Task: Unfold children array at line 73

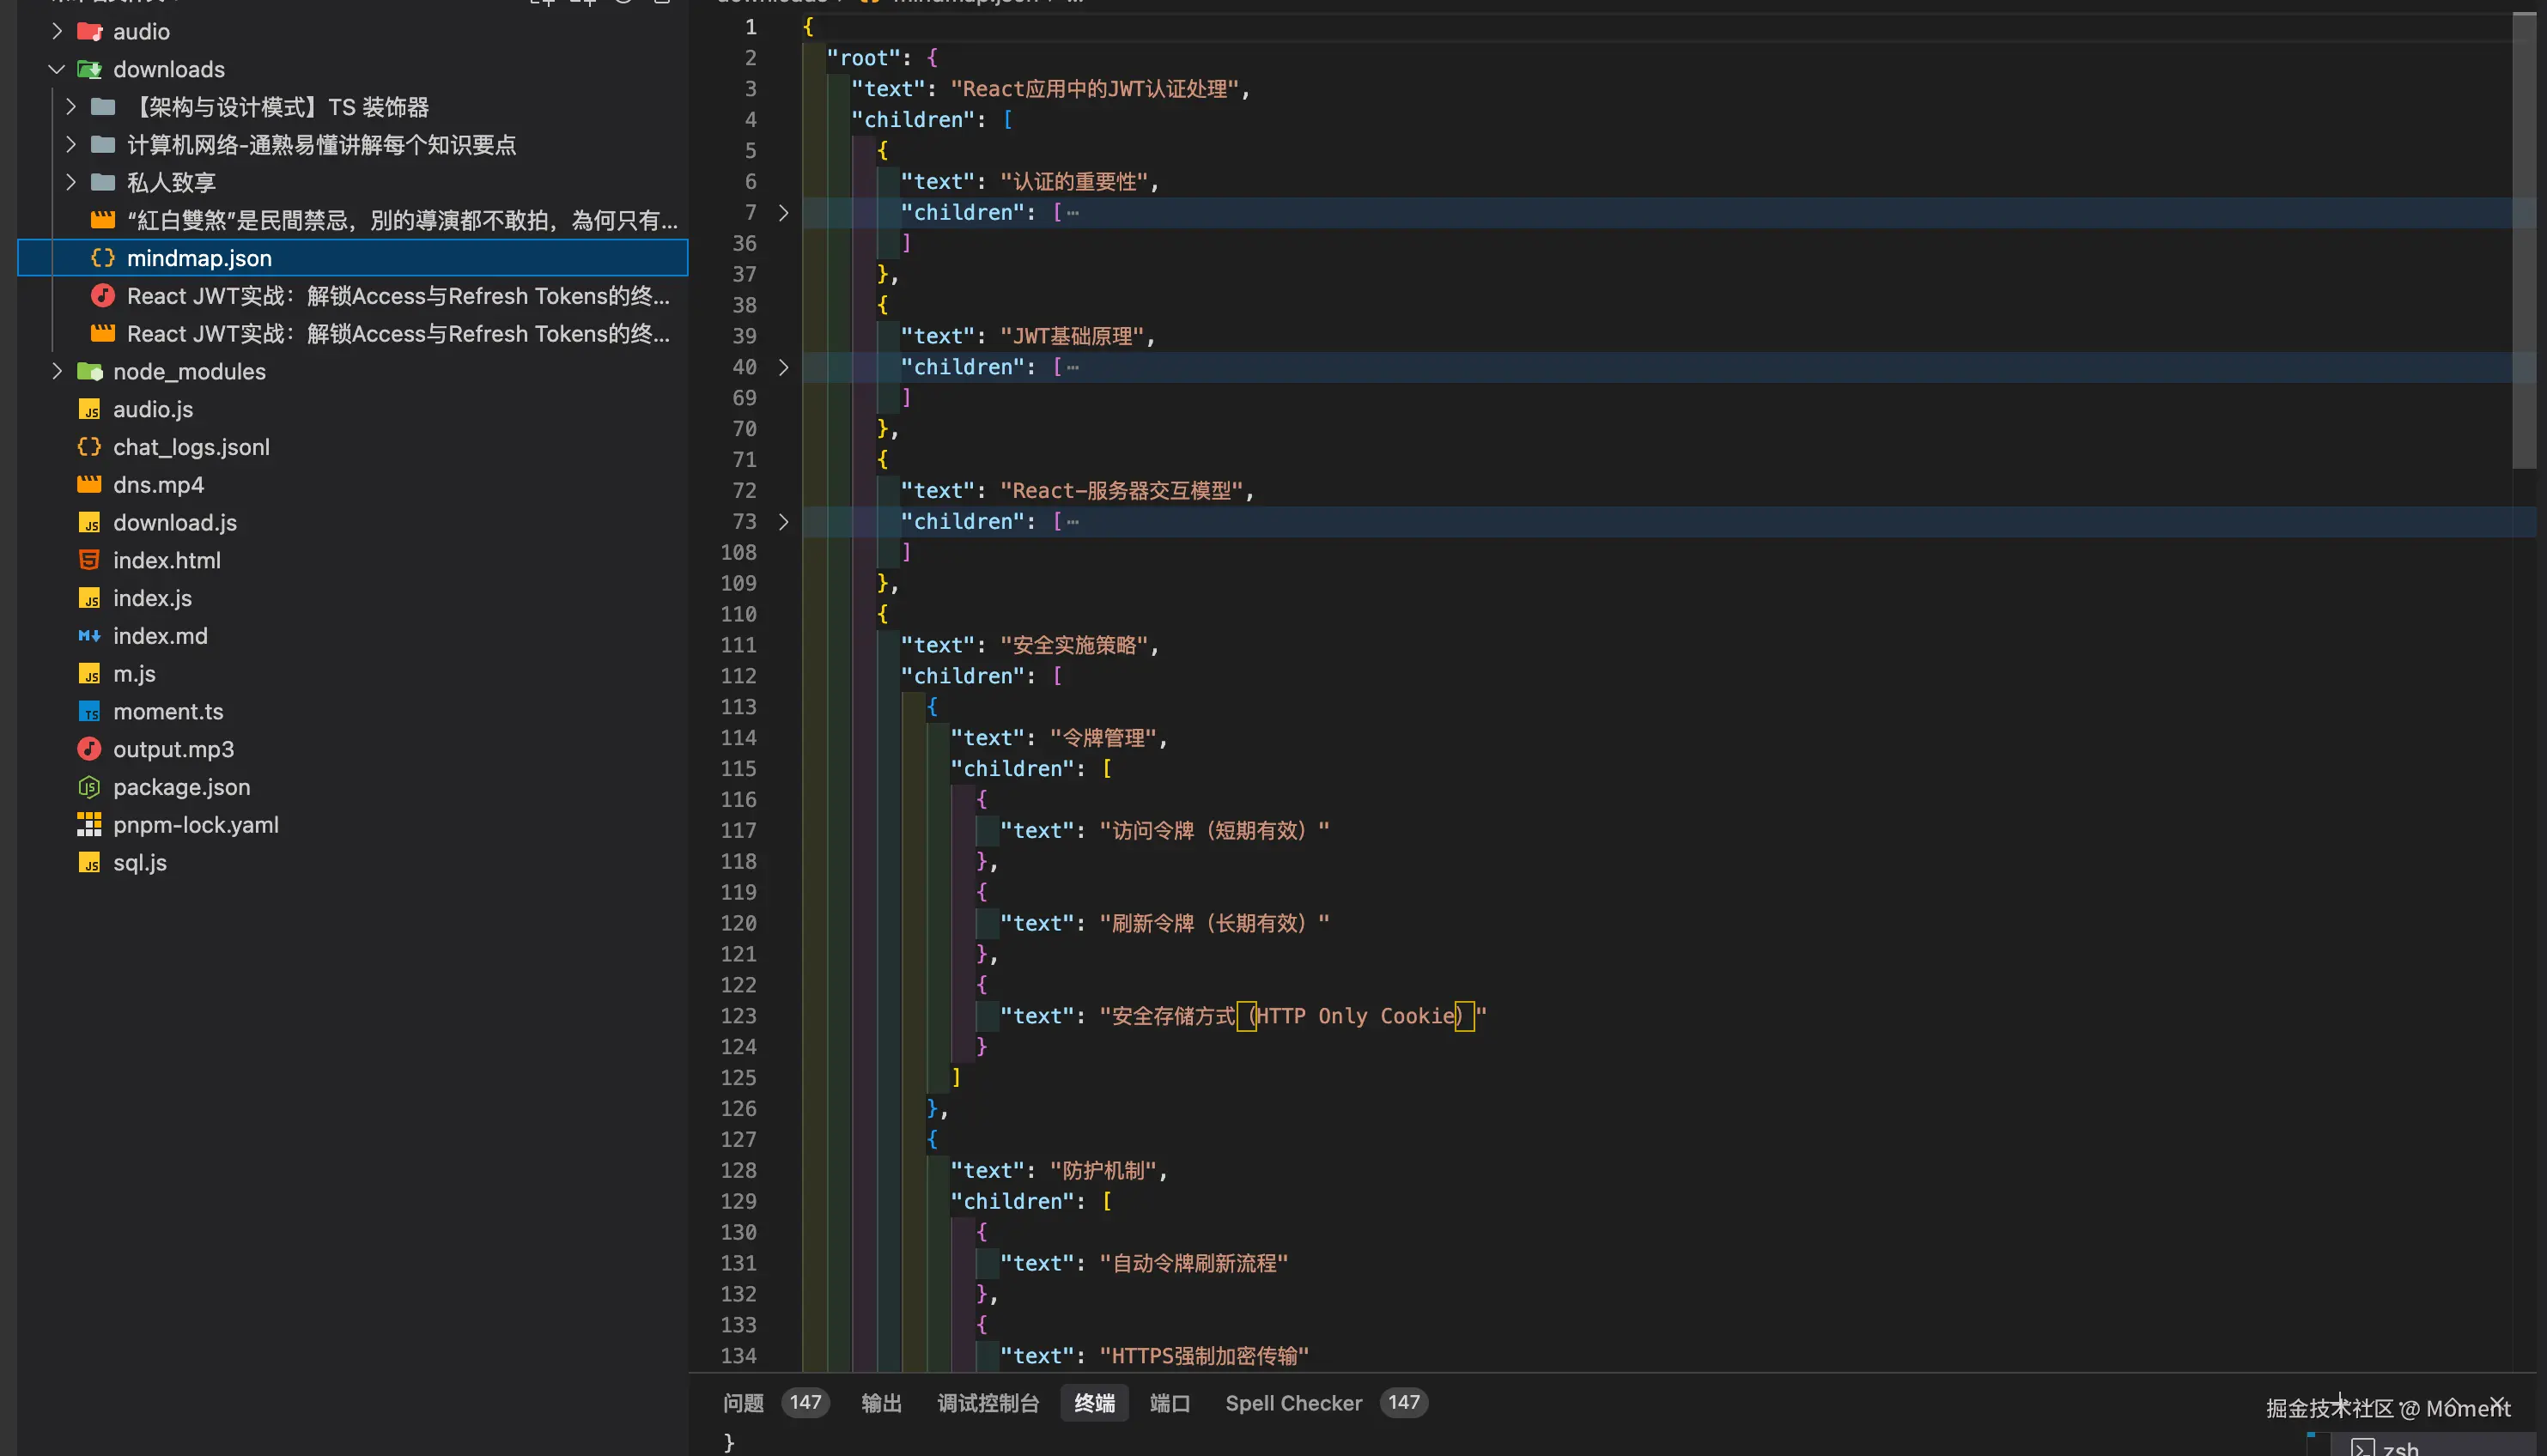Action: point(784,521)
